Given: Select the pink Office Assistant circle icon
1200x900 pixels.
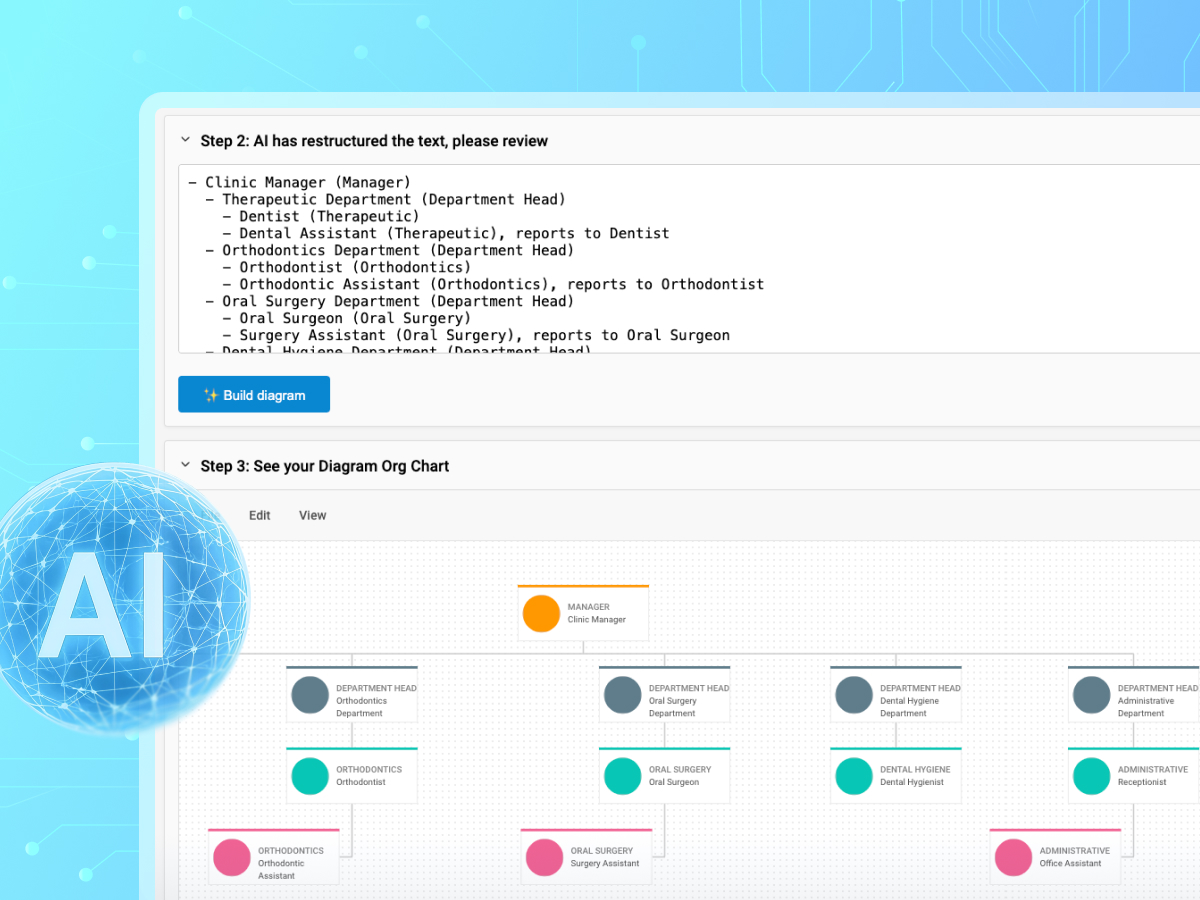Looking at the screenshot, I should click(x=1015, y=857).
